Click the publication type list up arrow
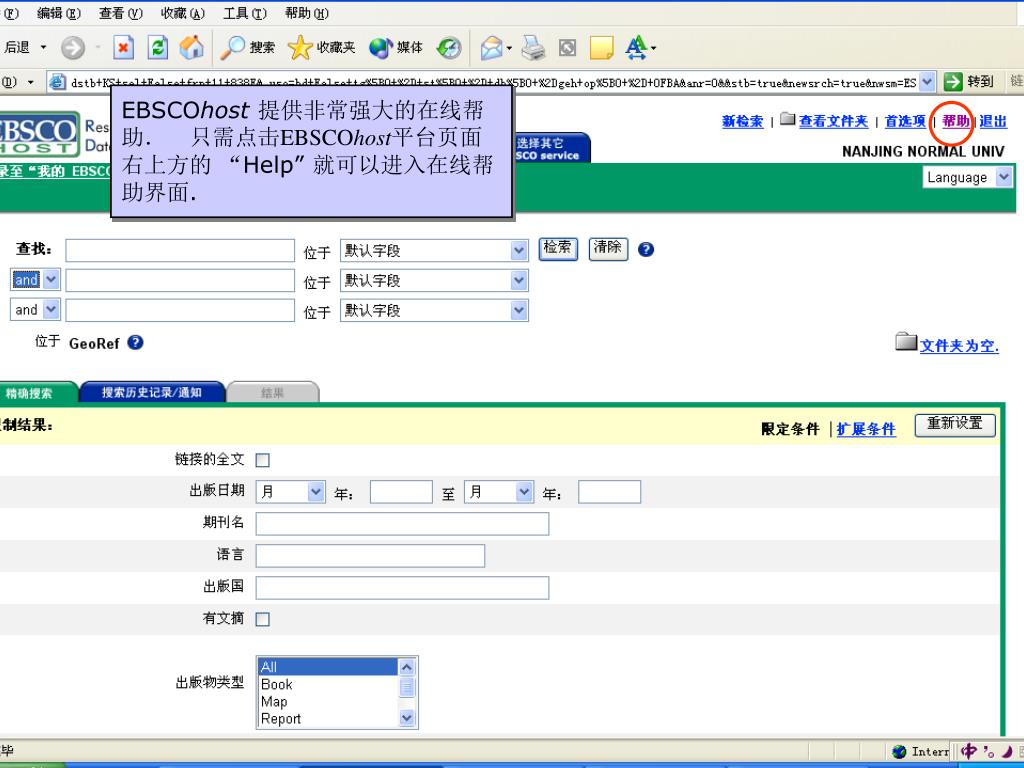1024x768 pixels. coord(406,667)
